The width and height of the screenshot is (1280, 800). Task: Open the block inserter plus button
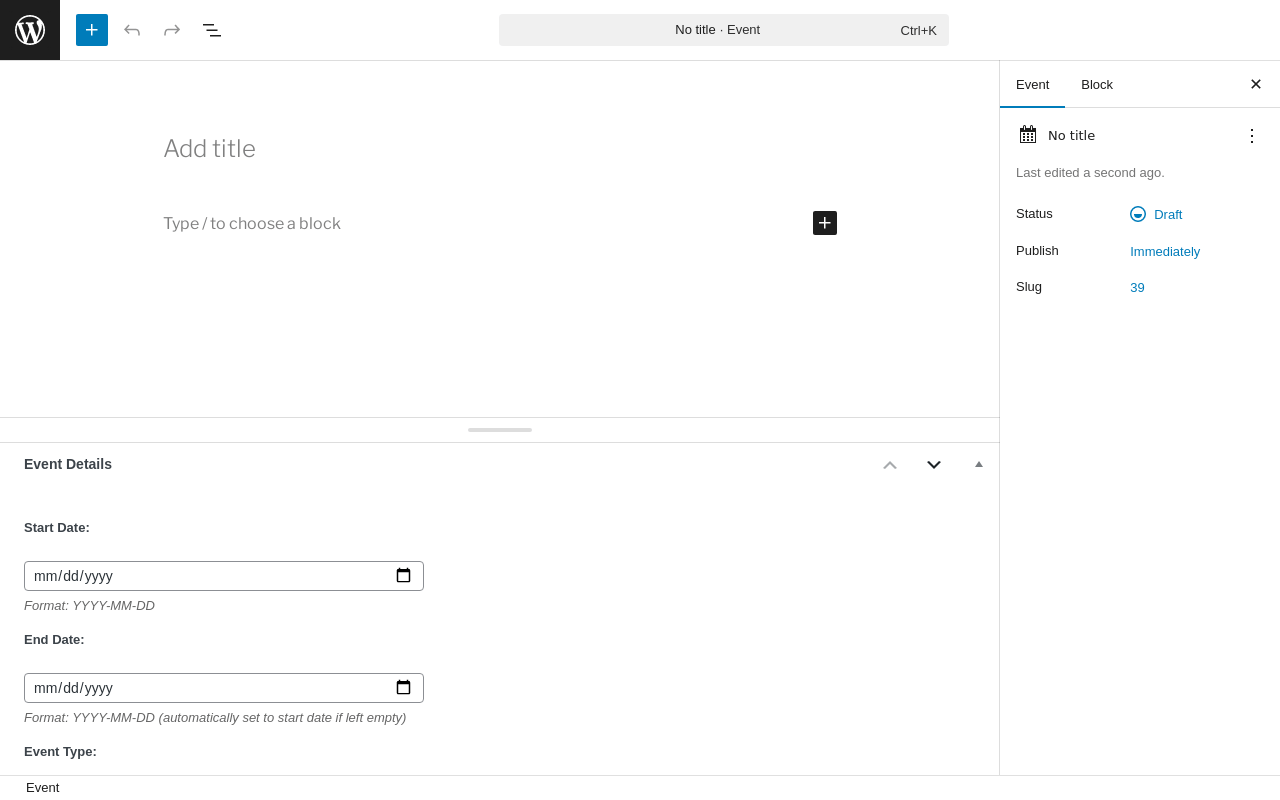(92, 30)
